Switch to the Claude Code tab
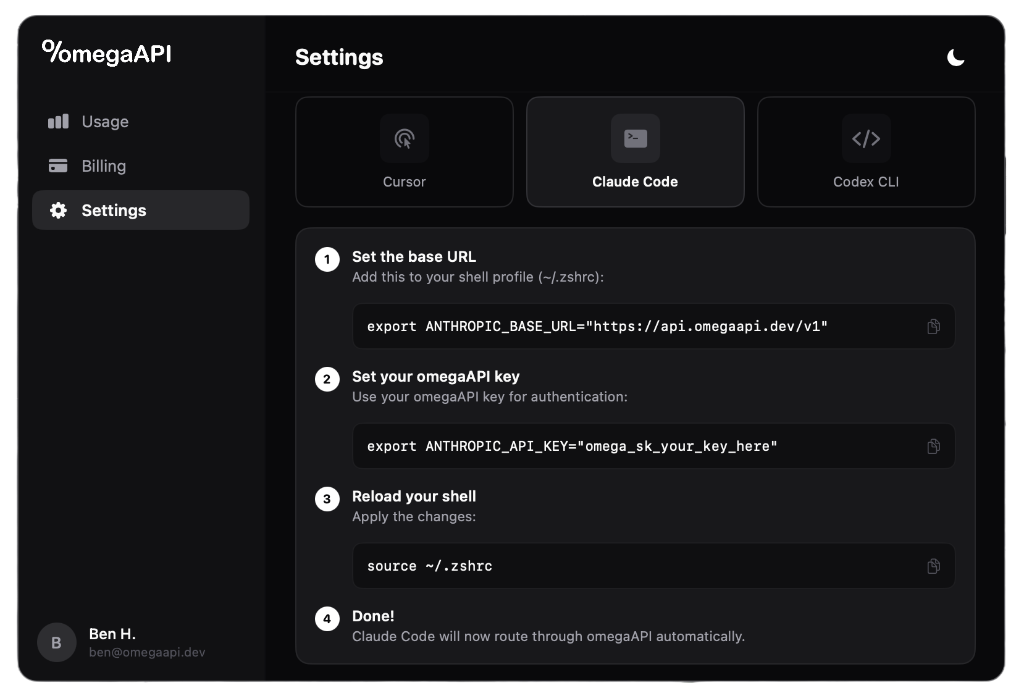Viewport: 1024px width, 697px height. (x=635, y=152)
